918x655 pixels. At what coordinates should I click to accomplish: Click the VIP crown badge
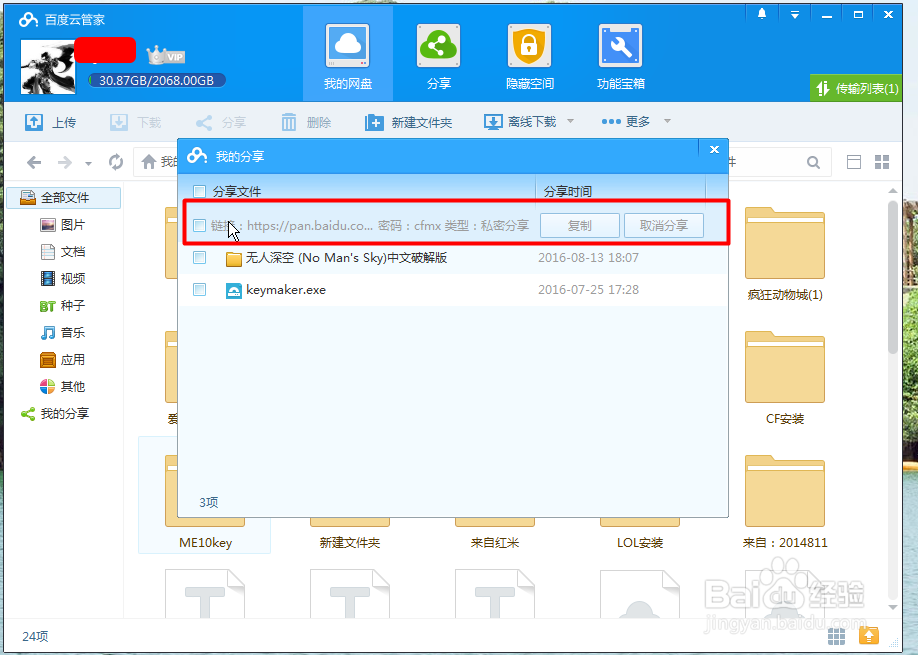(x=165, y=56)
